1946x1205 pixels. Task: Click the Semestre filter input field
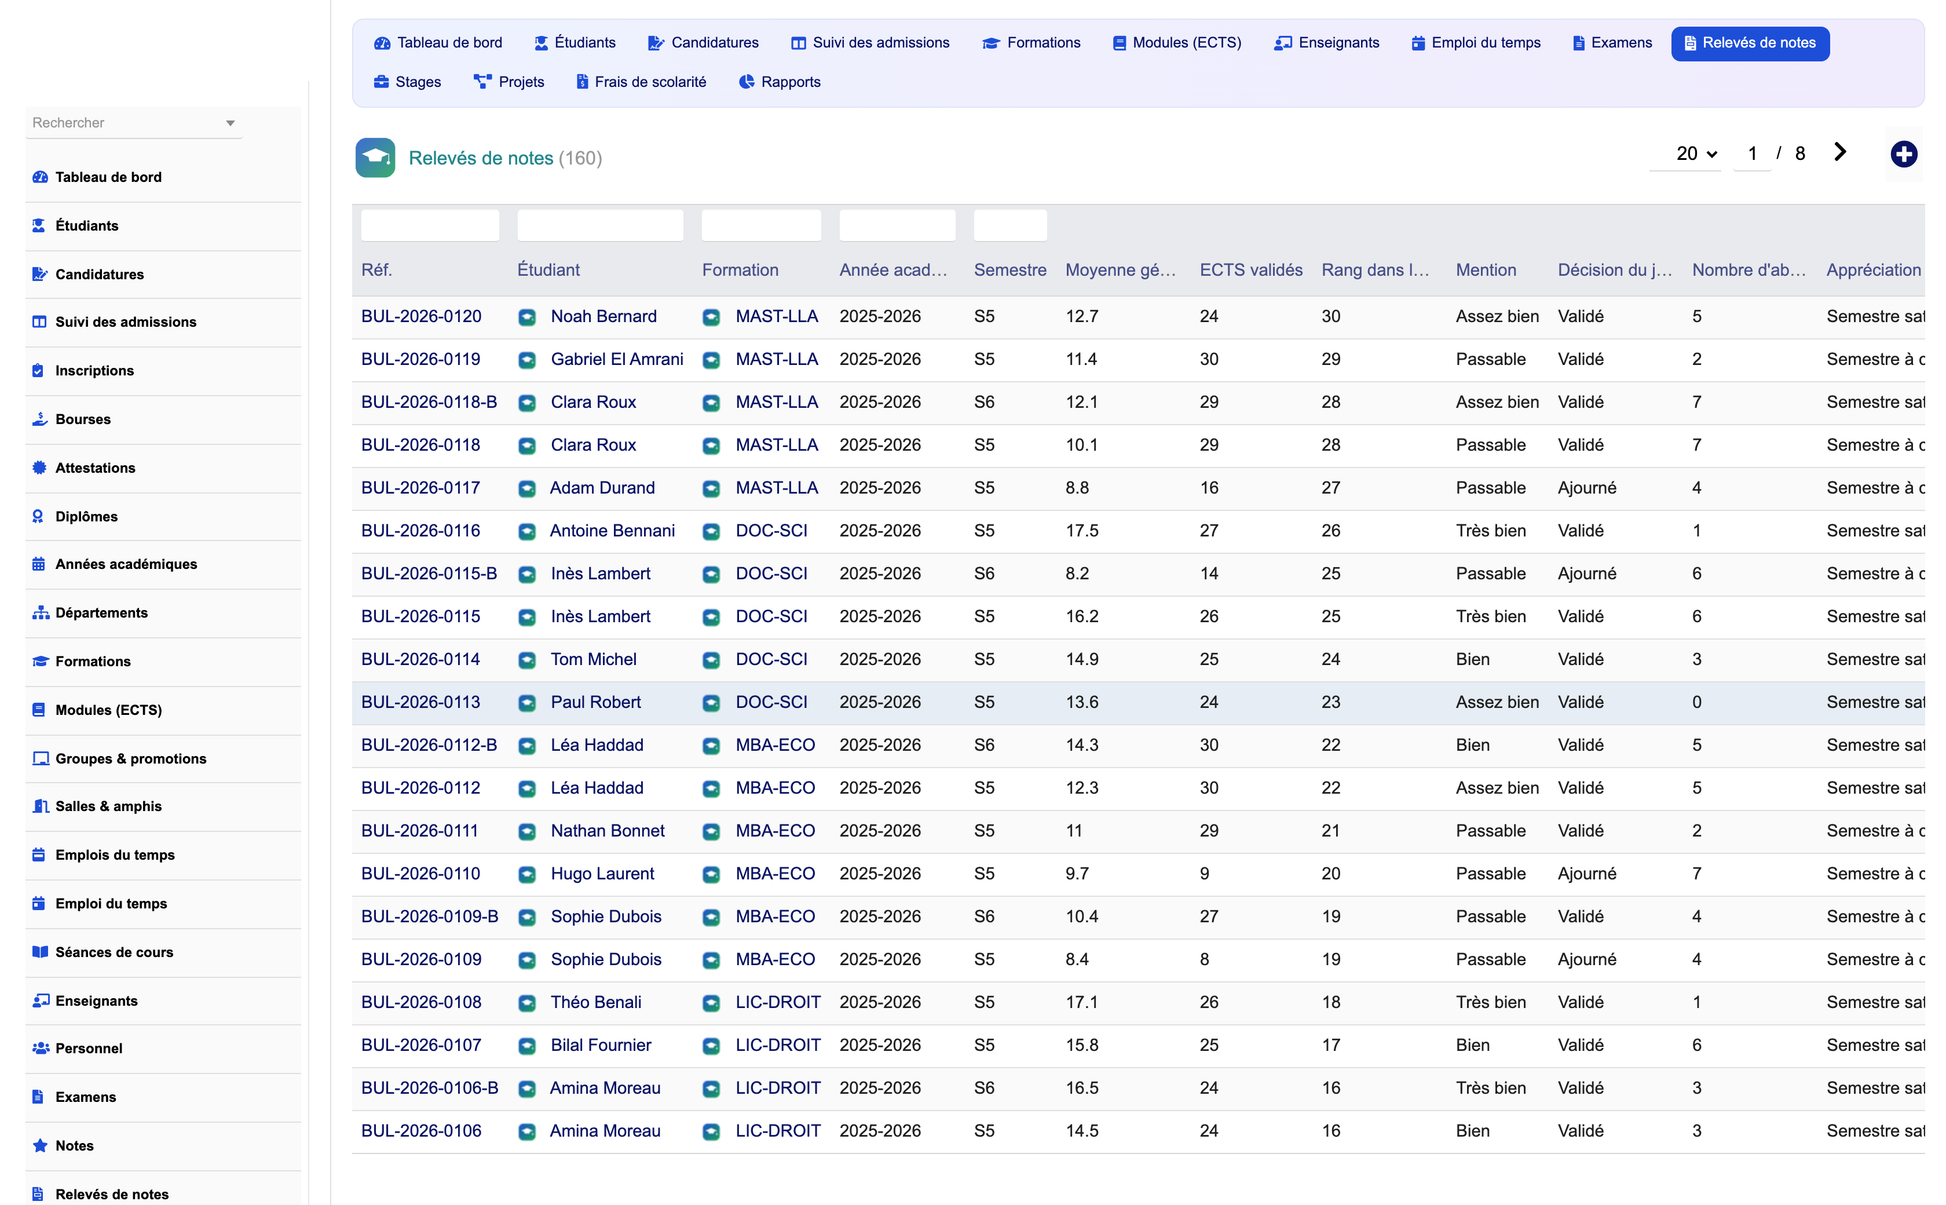click(1010, 225)
